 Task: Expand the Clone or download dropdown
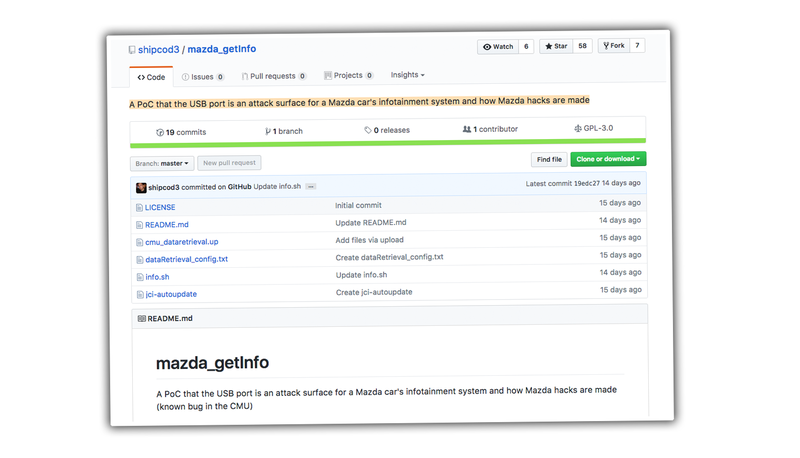[x=608, y=159]
